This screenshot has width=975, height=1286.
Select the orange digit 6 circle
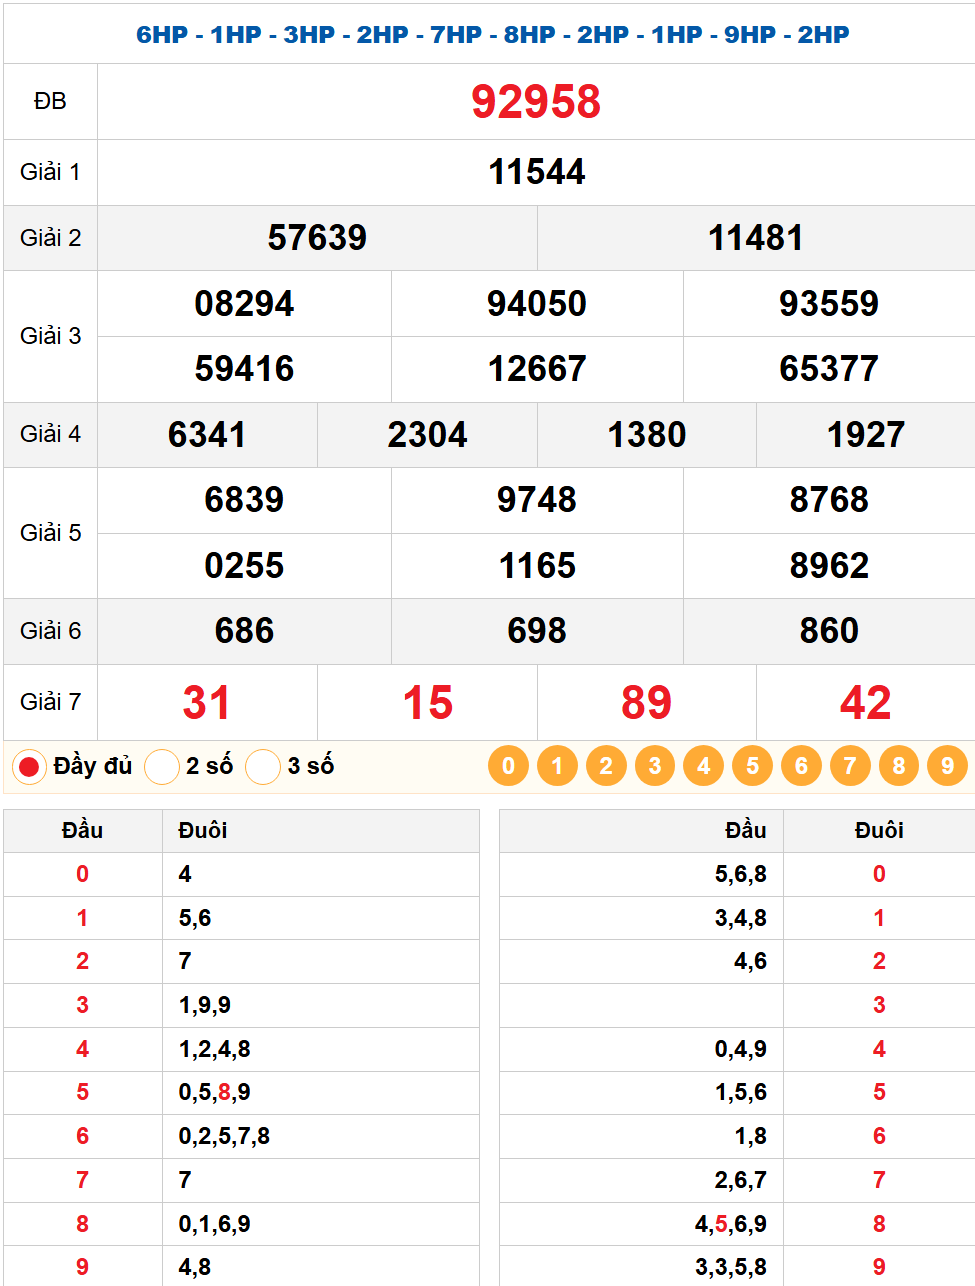click(801, 766)
